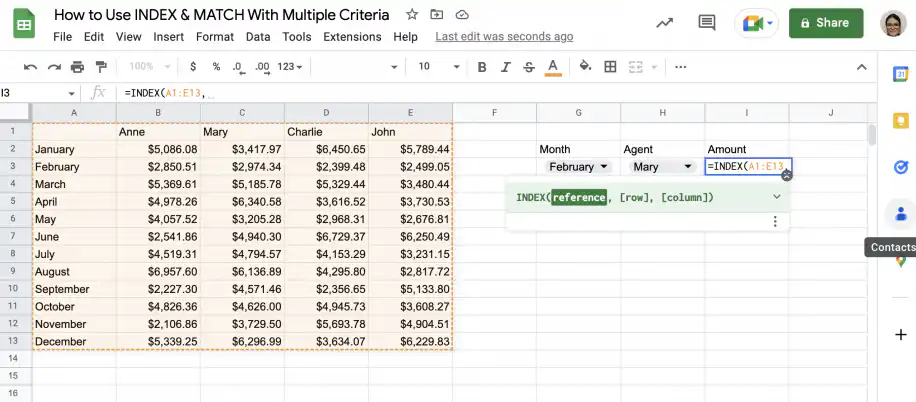
Task: Open more number formats dropdown
Action: point(290,67)
